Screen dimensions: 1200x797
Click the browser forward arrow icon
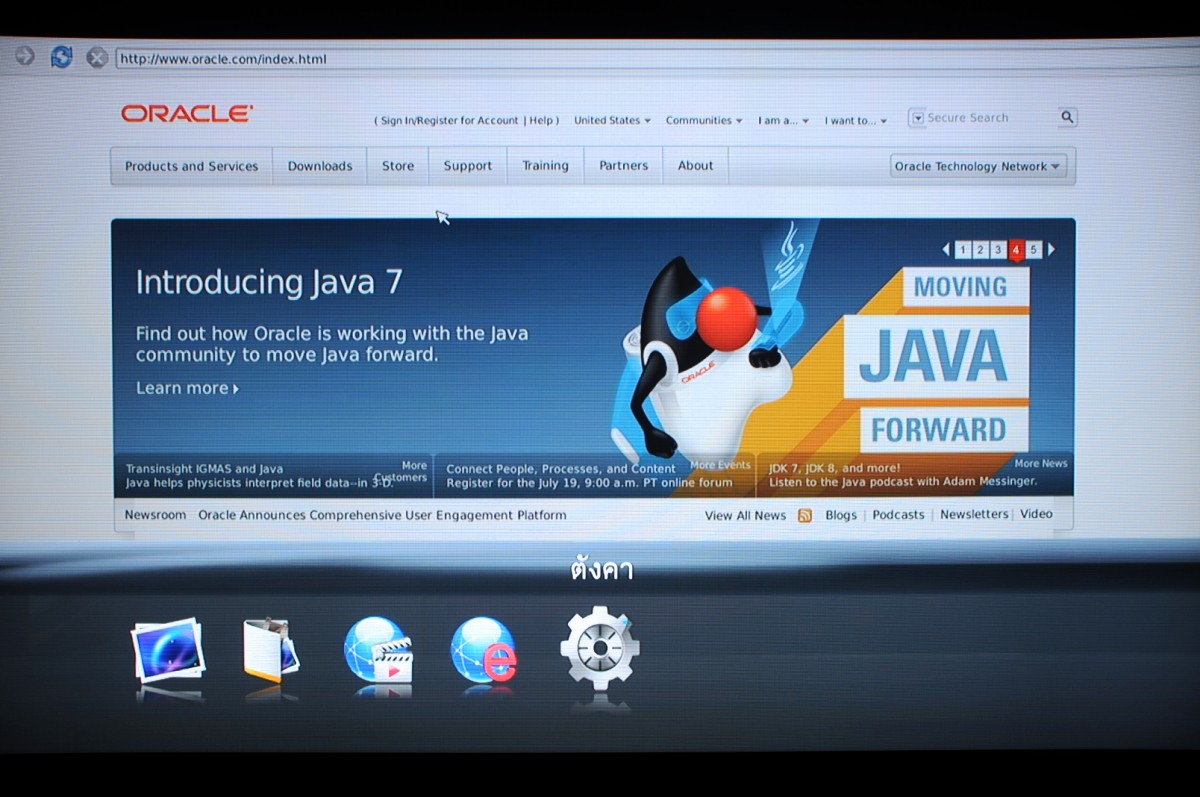25,56
